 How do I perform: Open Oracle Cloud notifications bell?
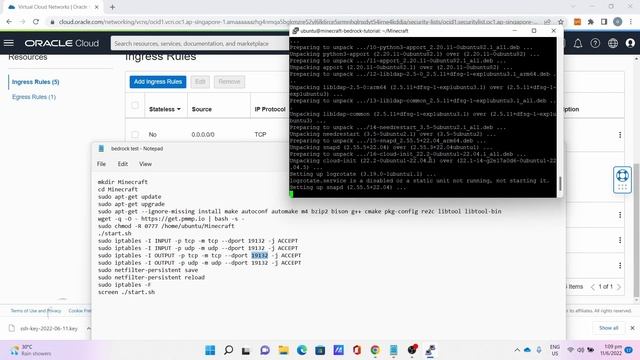pos(578,43)
